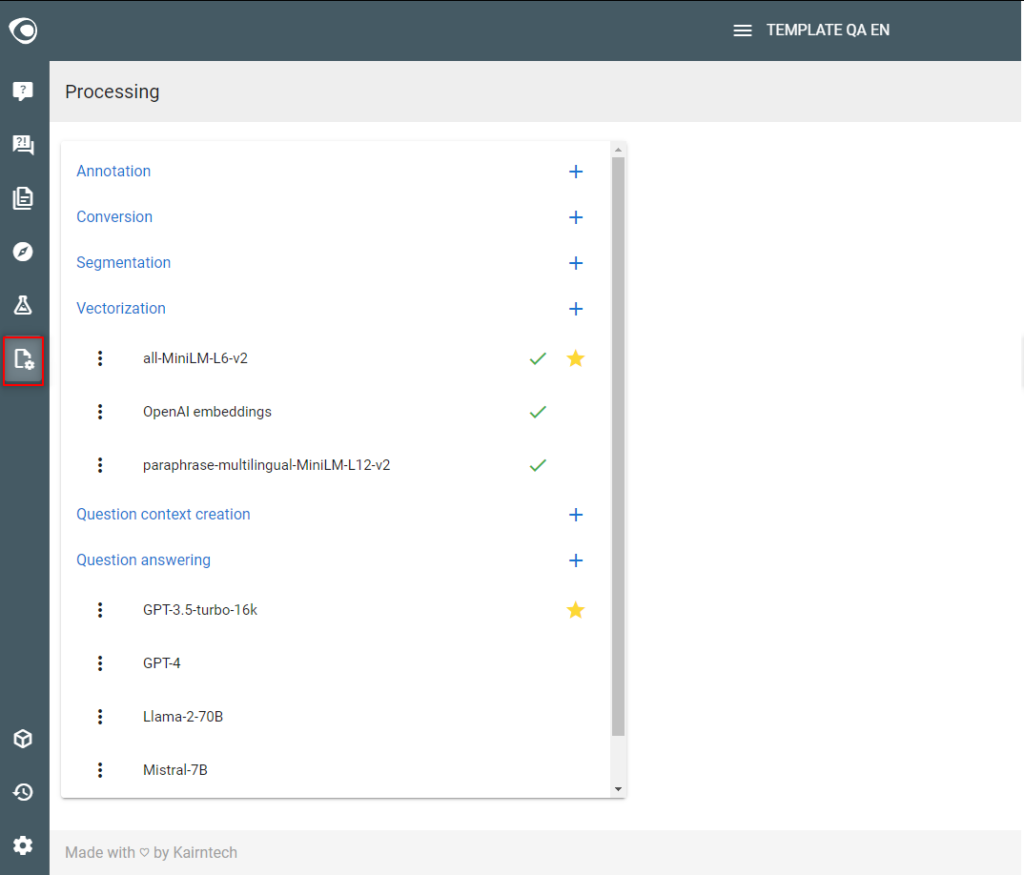Open the Segmentation section heading
The image size is (1024, 875).
(123, 262)
